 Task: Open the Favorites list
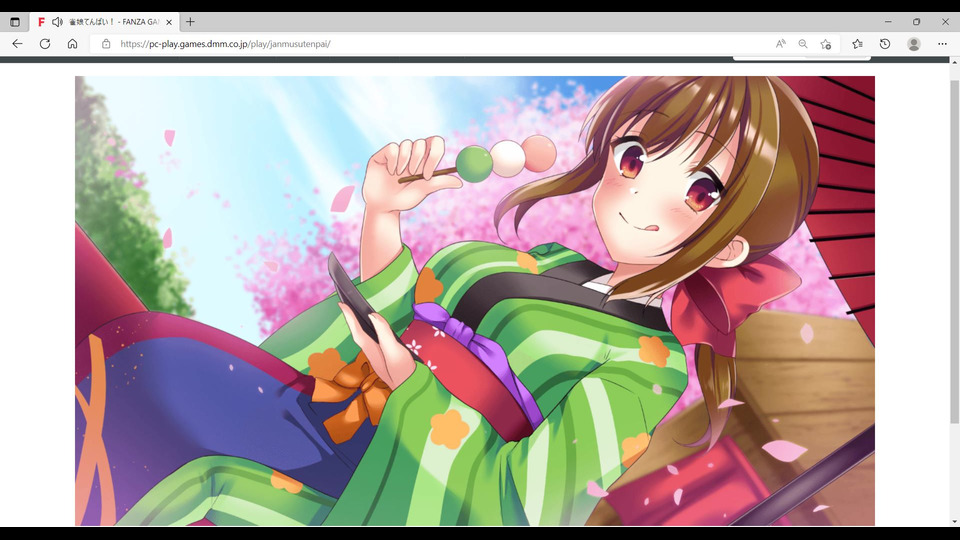[x=857, y=44]
